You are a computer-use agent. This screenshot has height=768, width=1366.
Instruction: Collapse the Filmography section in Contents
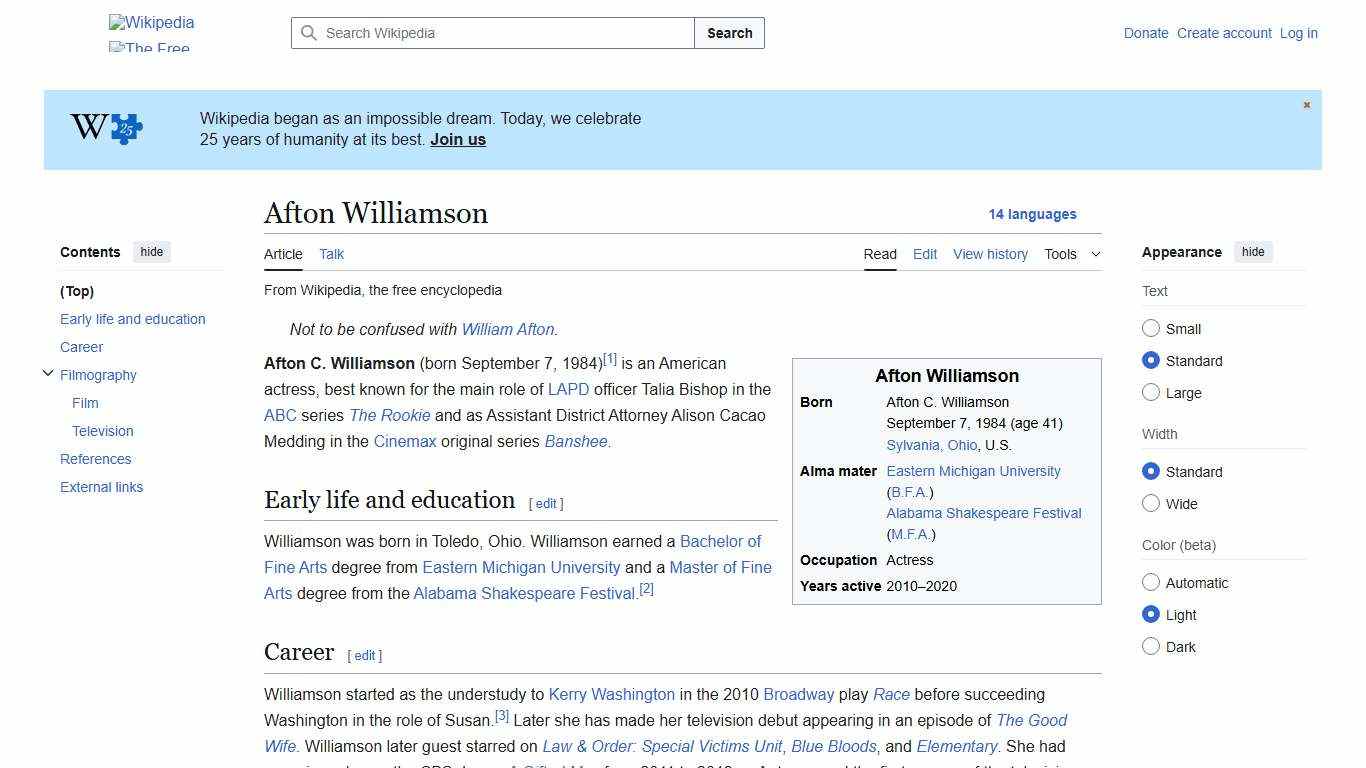pos(48,373)
